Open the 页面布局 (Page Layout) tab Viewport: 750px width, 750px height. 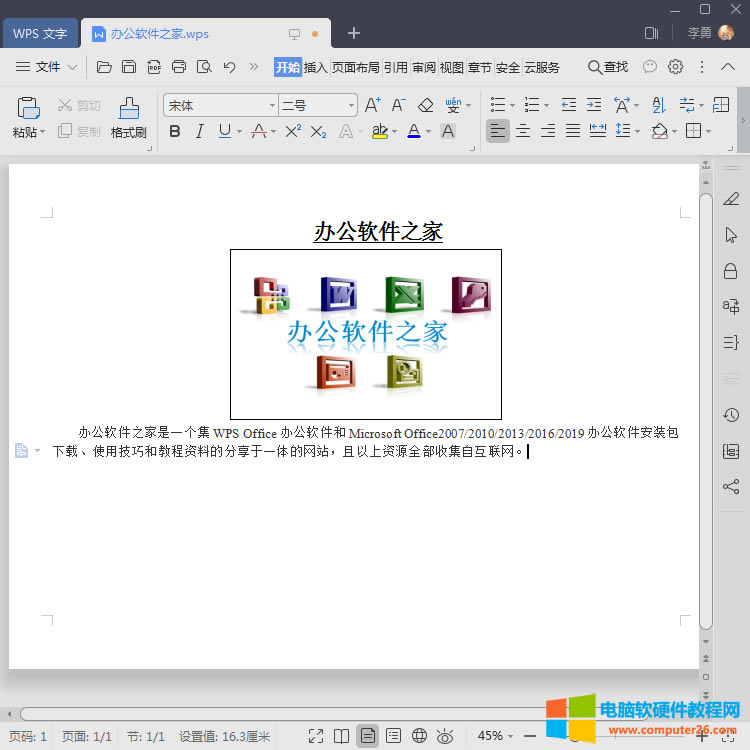coord(355,67)
